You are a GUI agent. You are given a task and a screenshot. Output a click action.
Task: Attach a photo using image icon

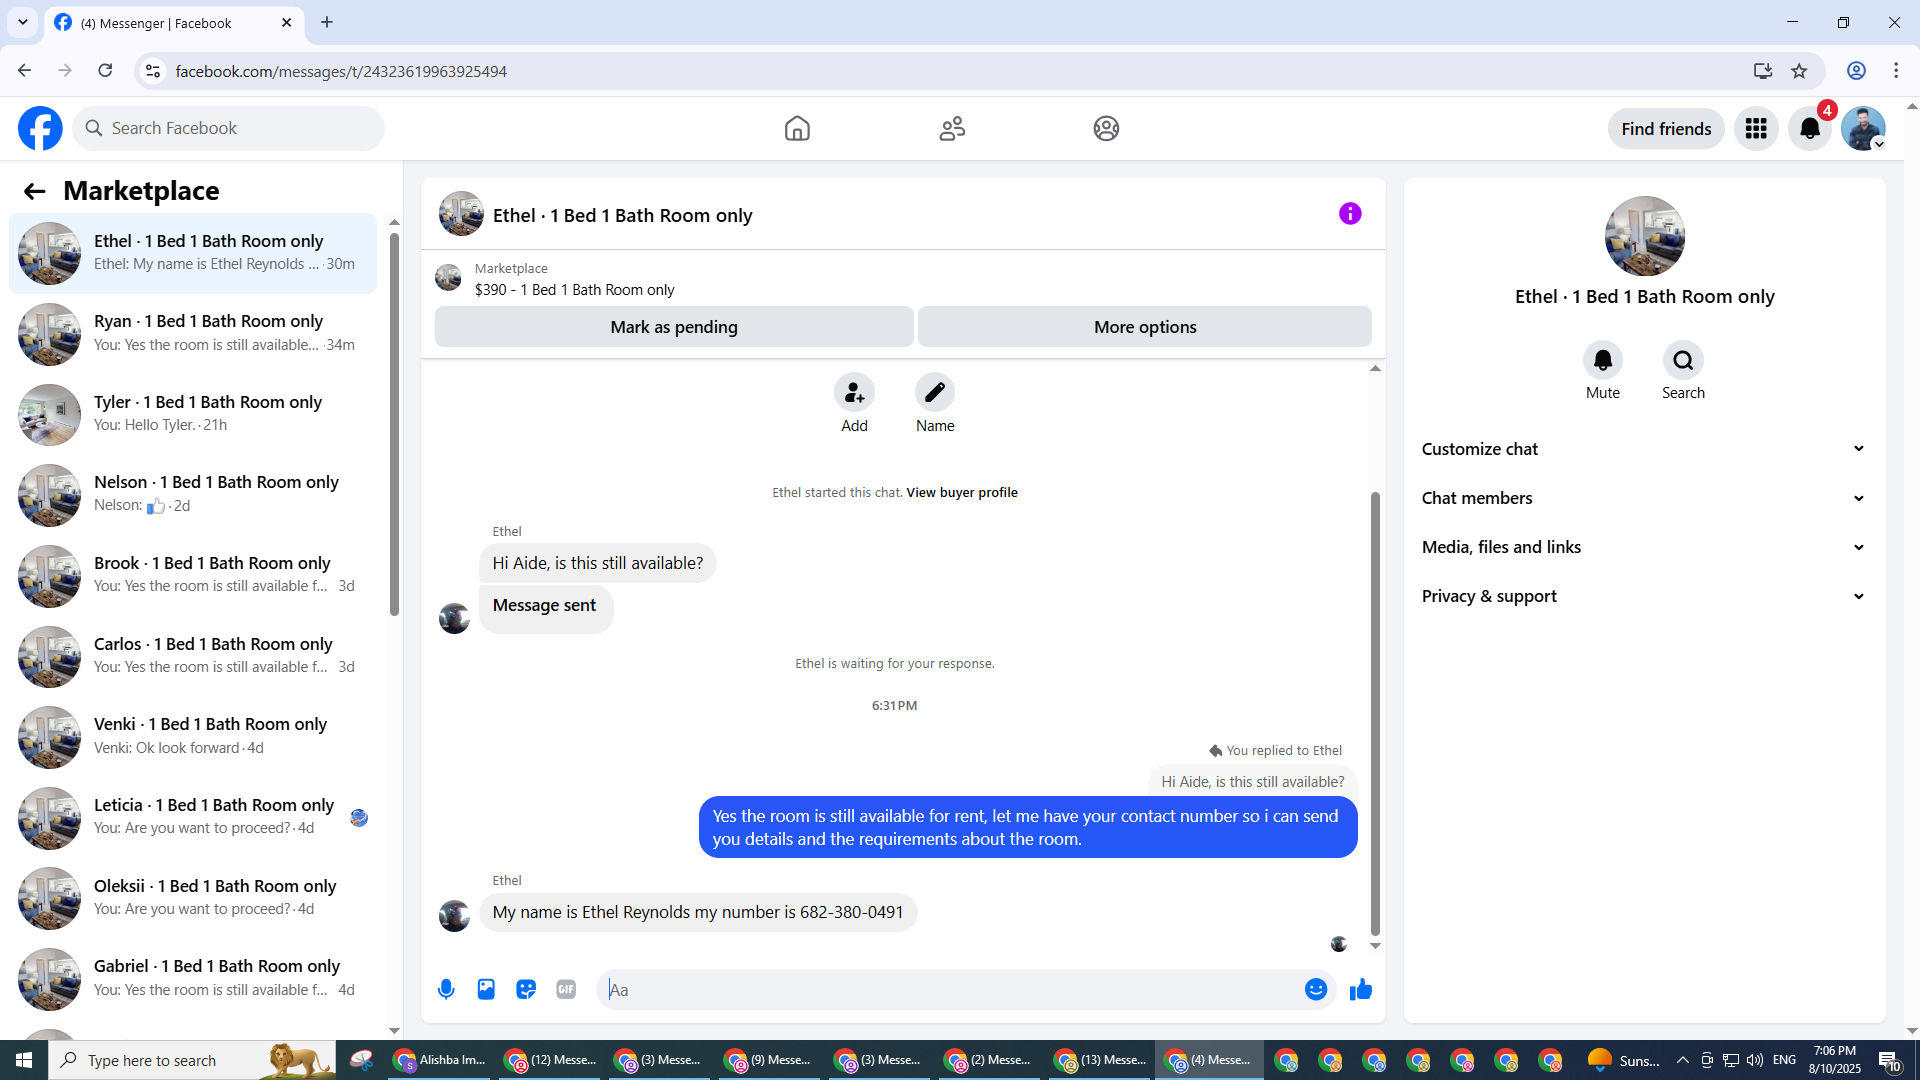click(486, 989)
